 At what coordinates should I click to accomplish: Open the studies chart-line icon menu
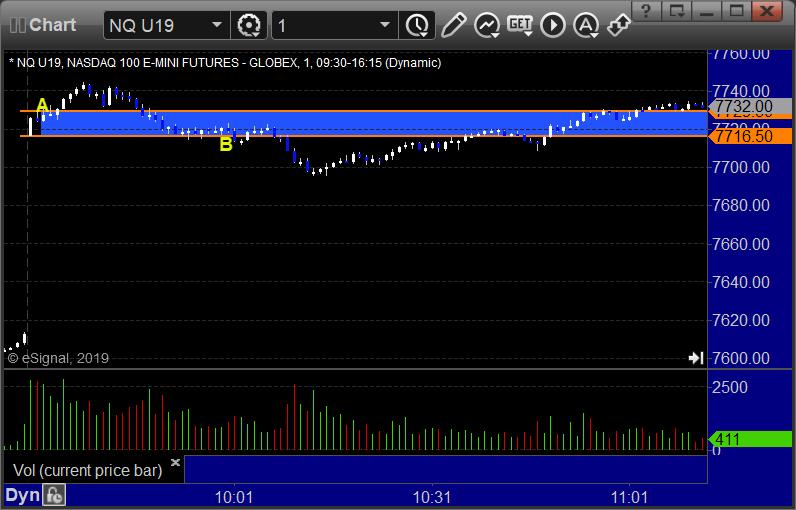487,25
